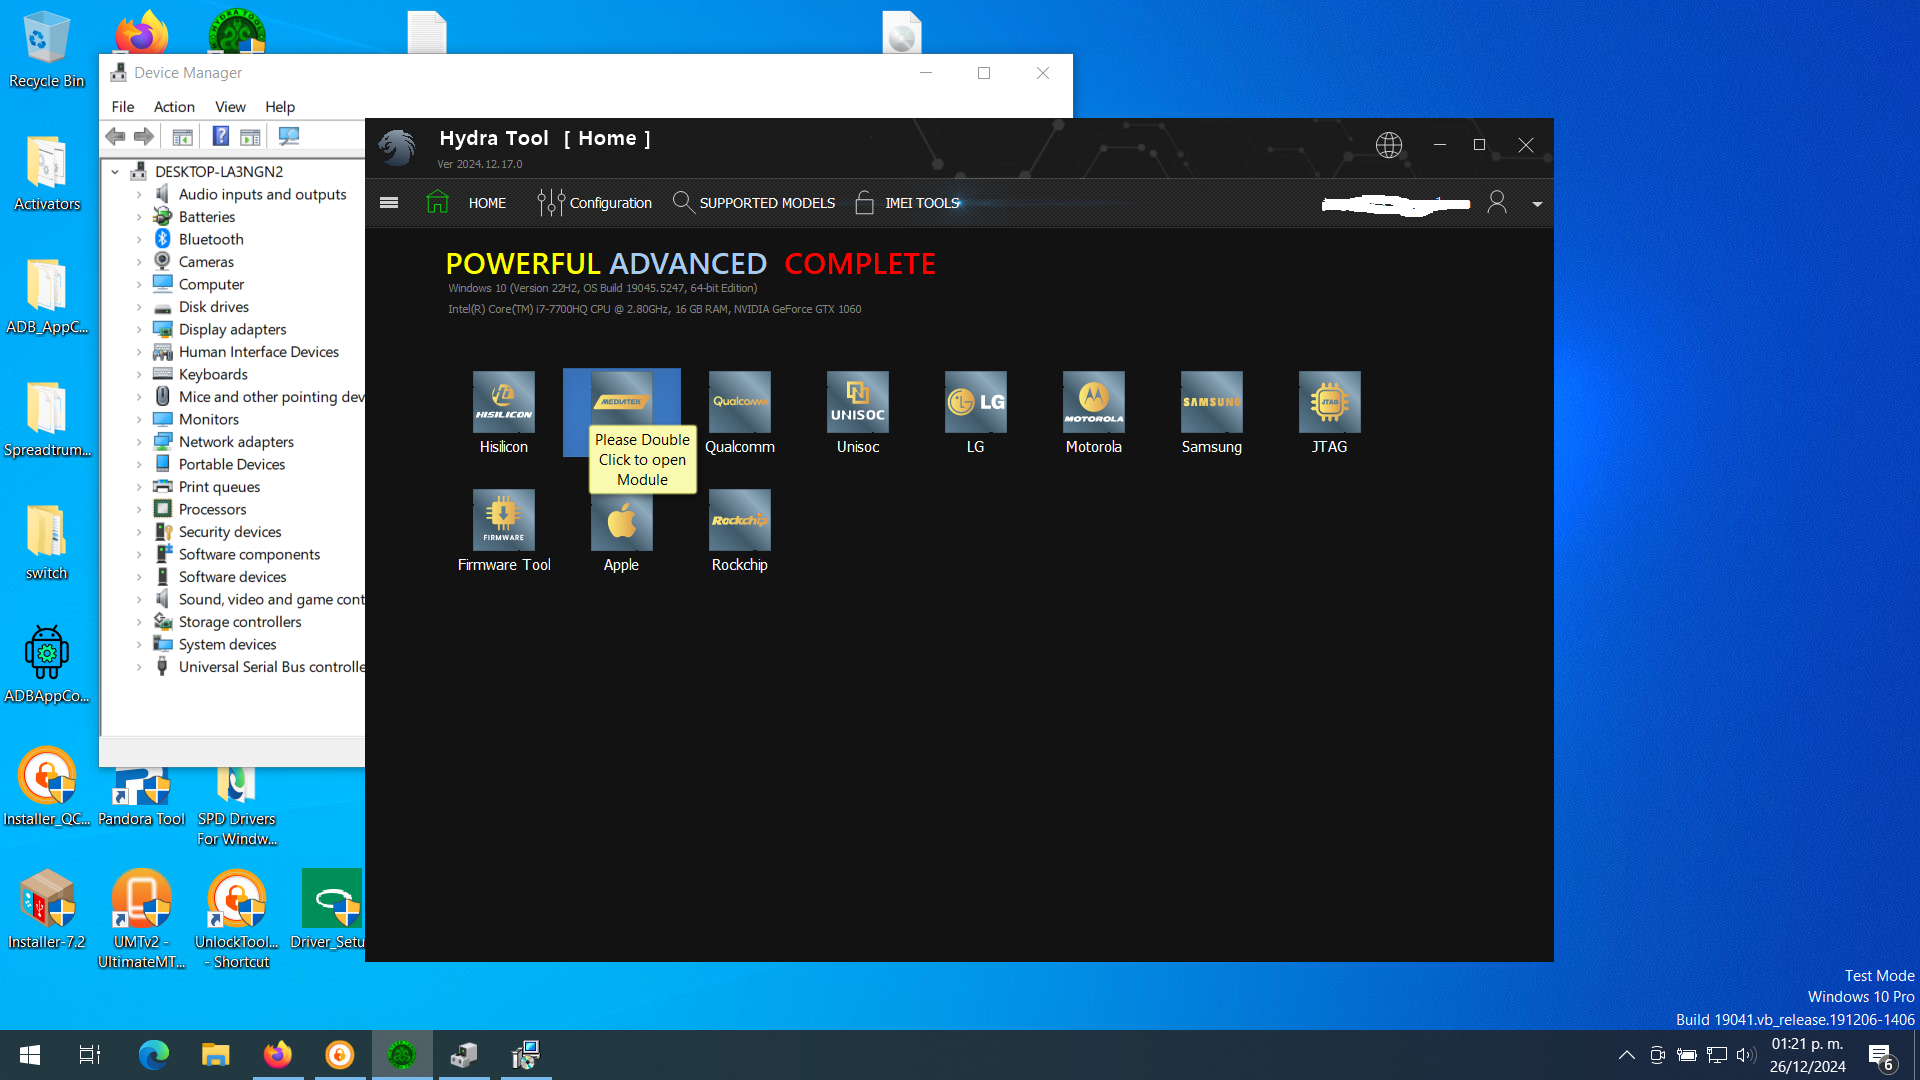Select the Samsung module icon
Viewport: 1920px width, 1080px height.
pos(1212,402)
